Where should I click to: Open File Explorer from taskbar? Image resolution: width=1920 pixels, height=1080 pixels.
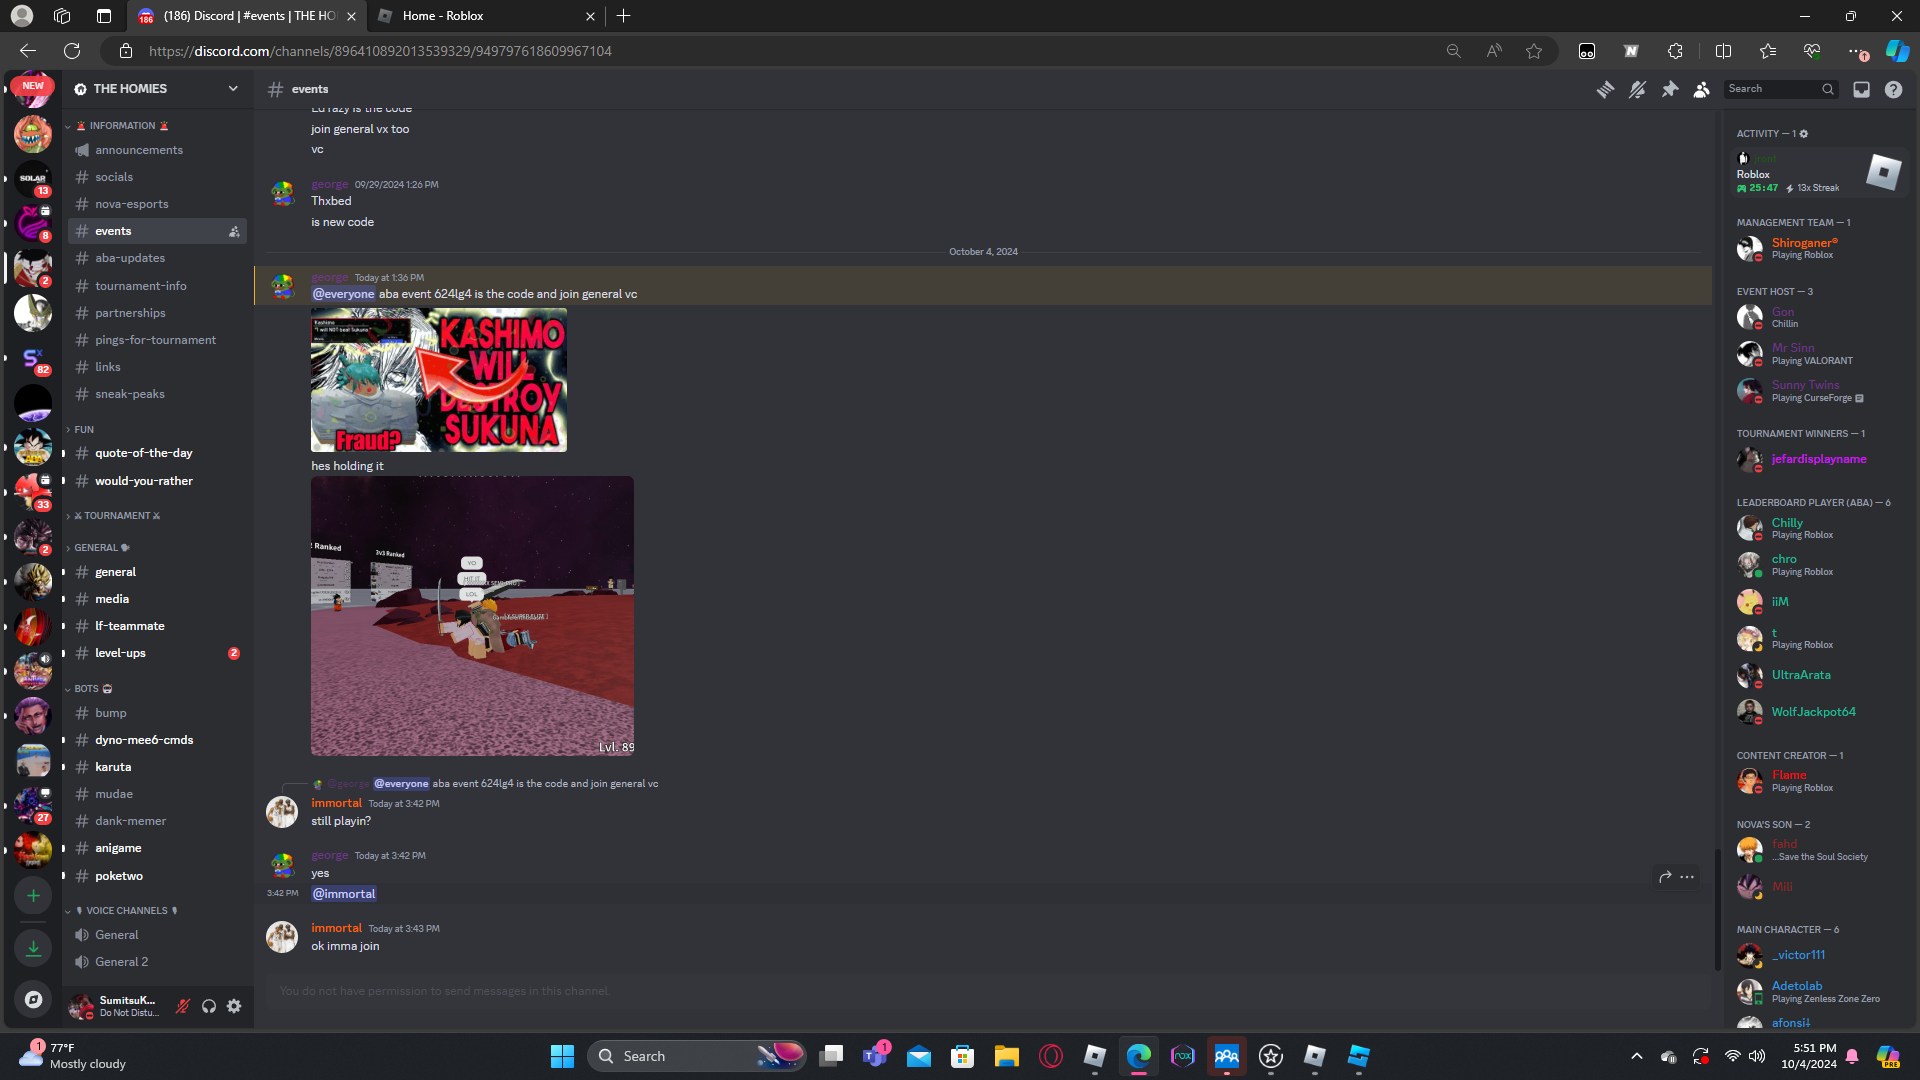pyautogui.click(x=1006, y=1056)
